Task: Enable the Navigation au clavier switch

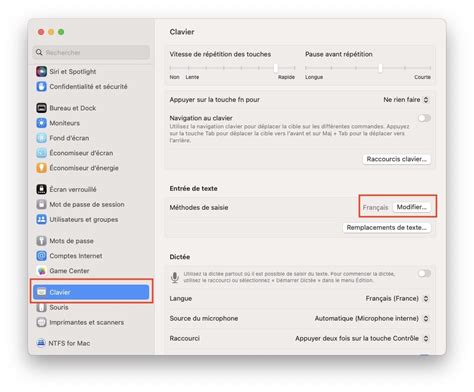Action: 424,118
